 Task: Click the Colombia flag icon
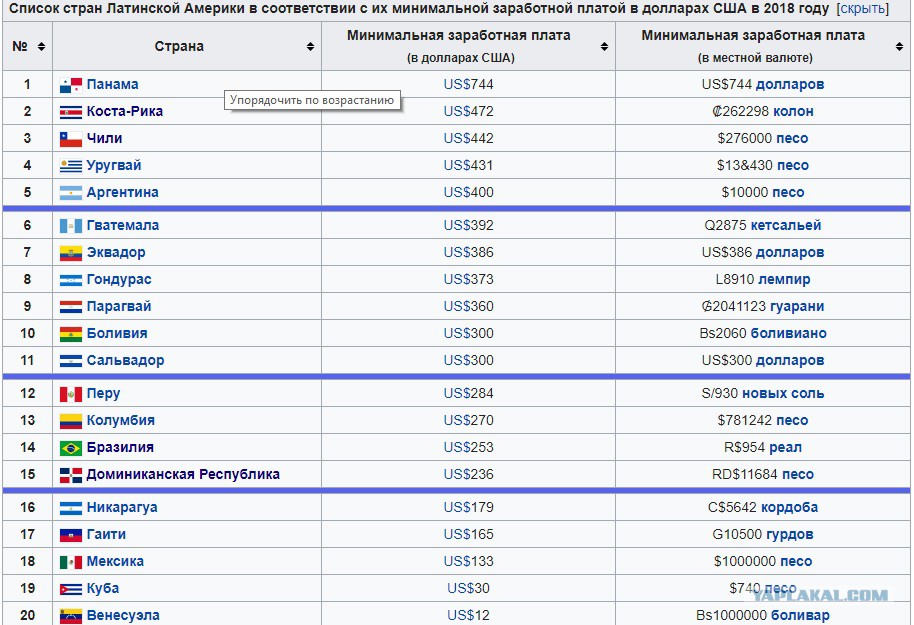tap(71, 421)
